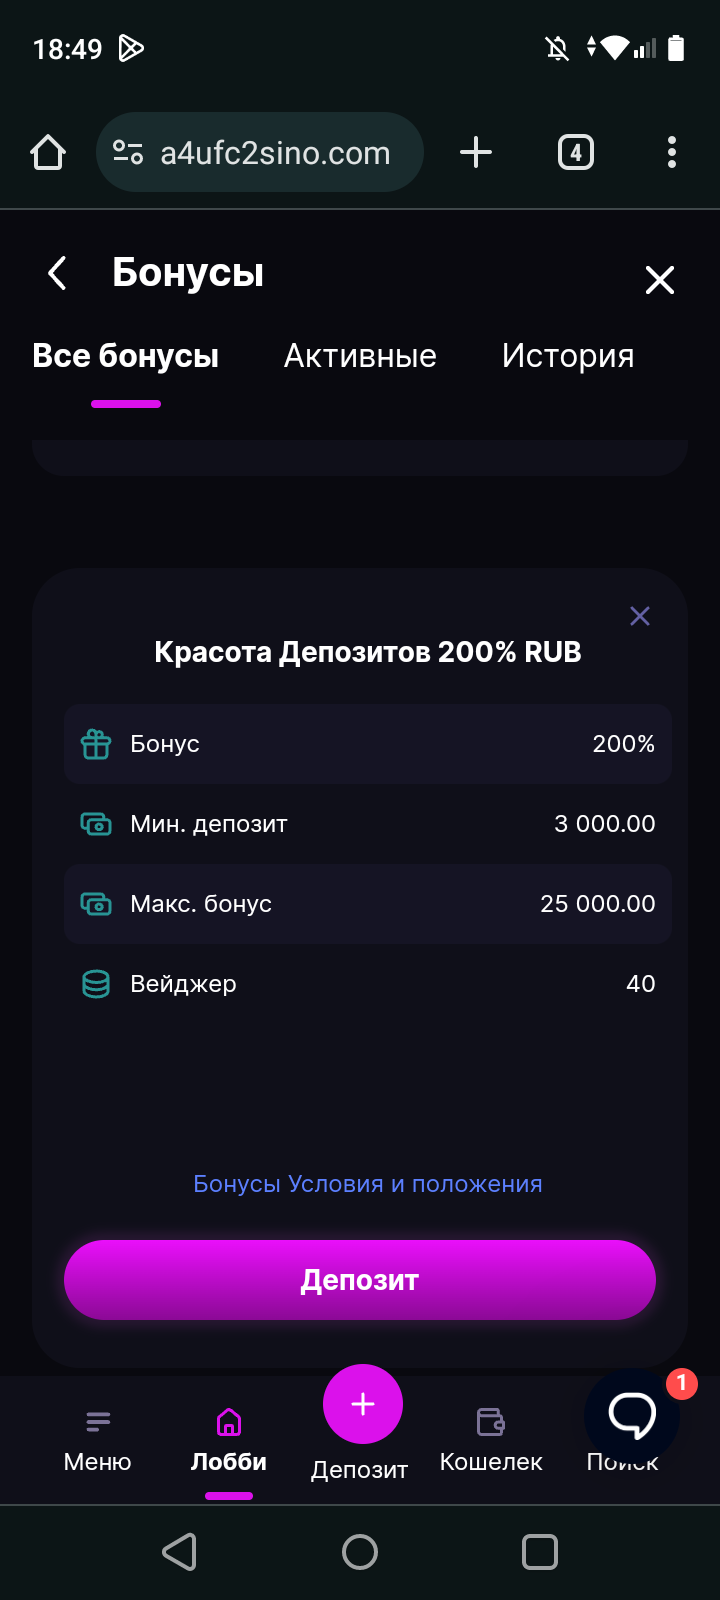Go to Лобби in bottom navigation
720x1600 pixels.
coord(229,1440)
